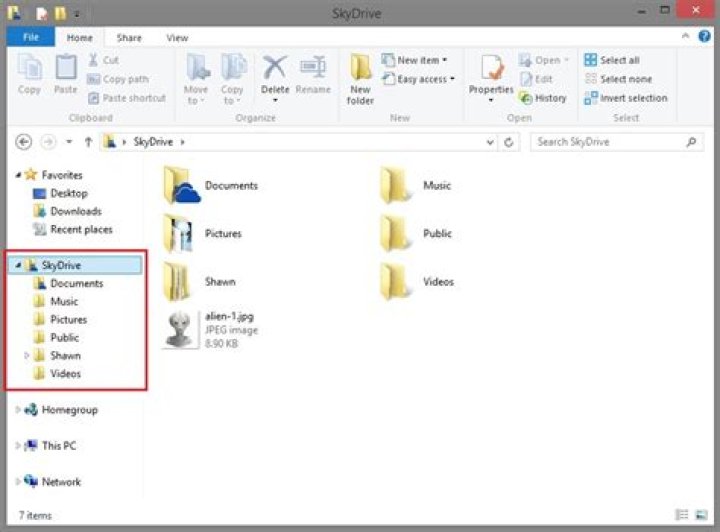Collapse the SkyDrive tree node
This screenshot has width=720, height=532.
(x=18, y=265)
